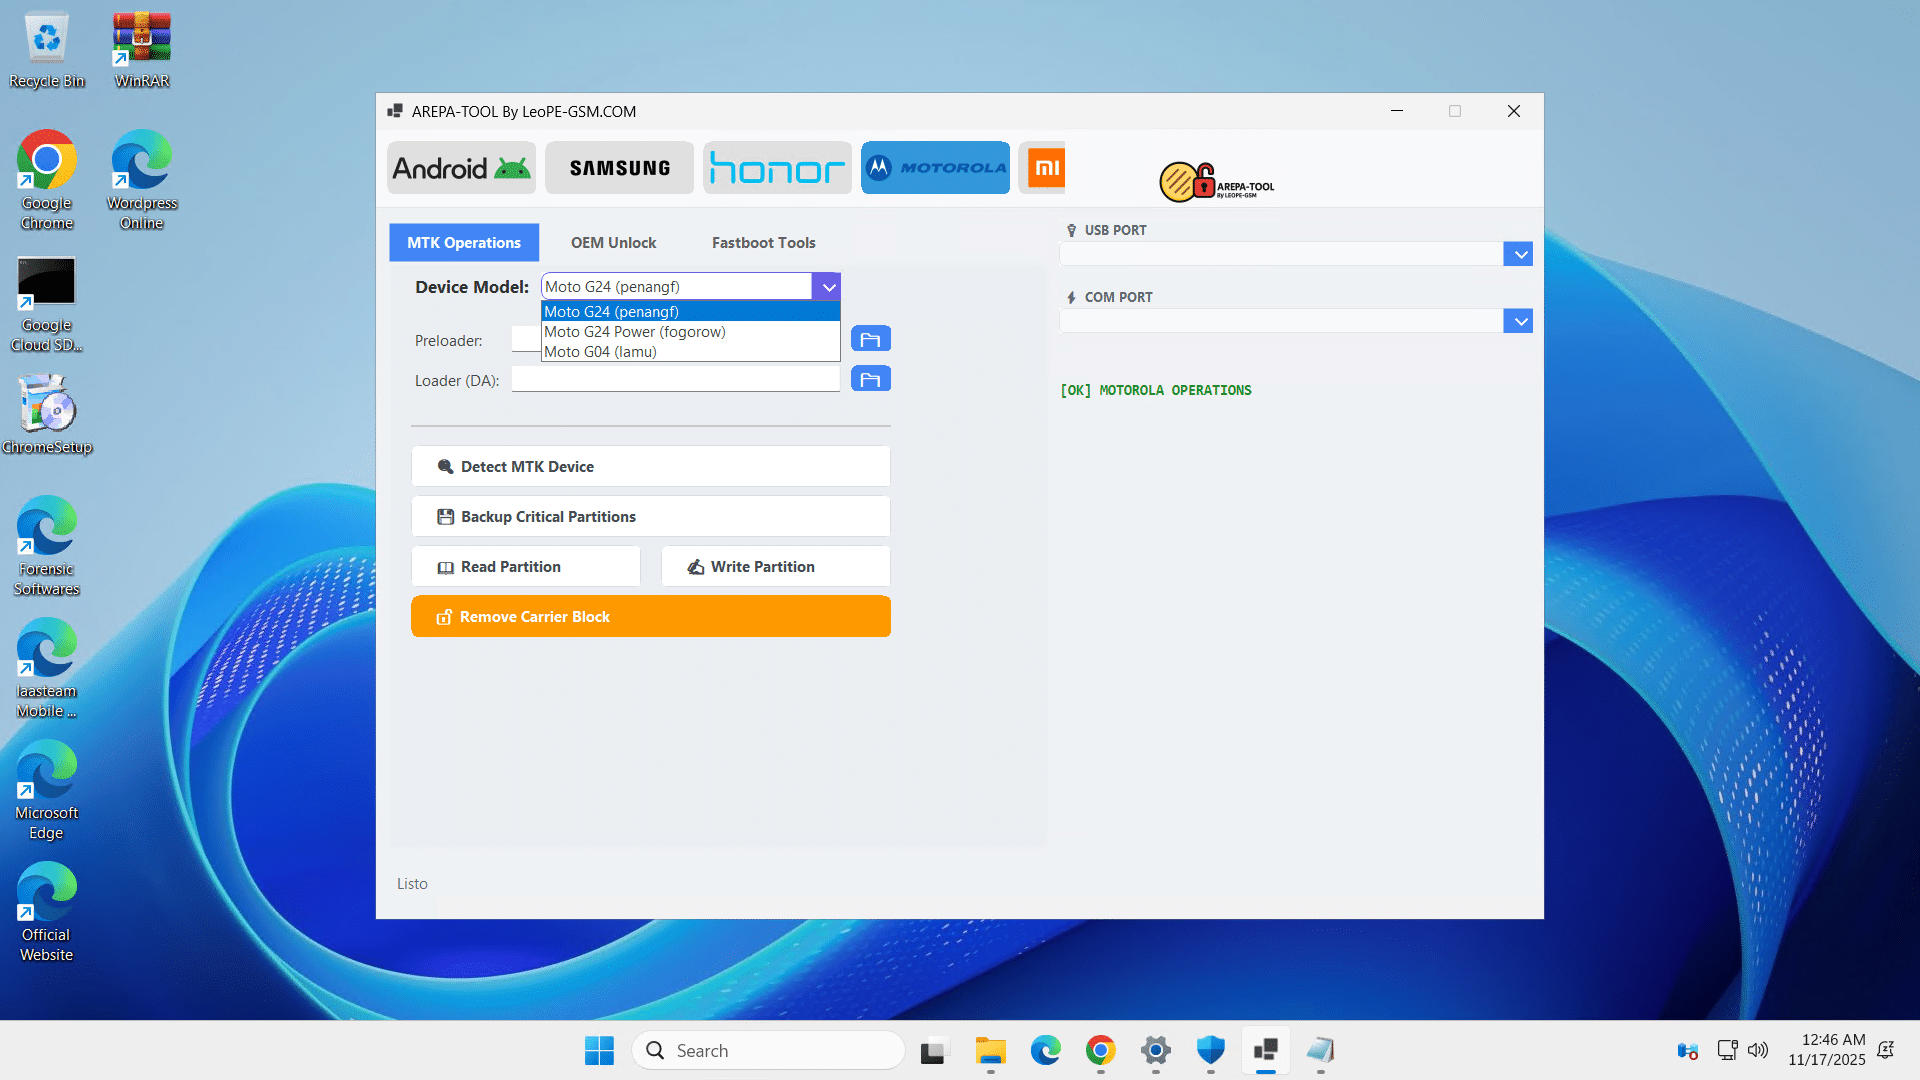Image resolution: width=1920 pixels, height=1080 pixels.
Task: Click Detect MTK Device button
Action: [650, 467]
